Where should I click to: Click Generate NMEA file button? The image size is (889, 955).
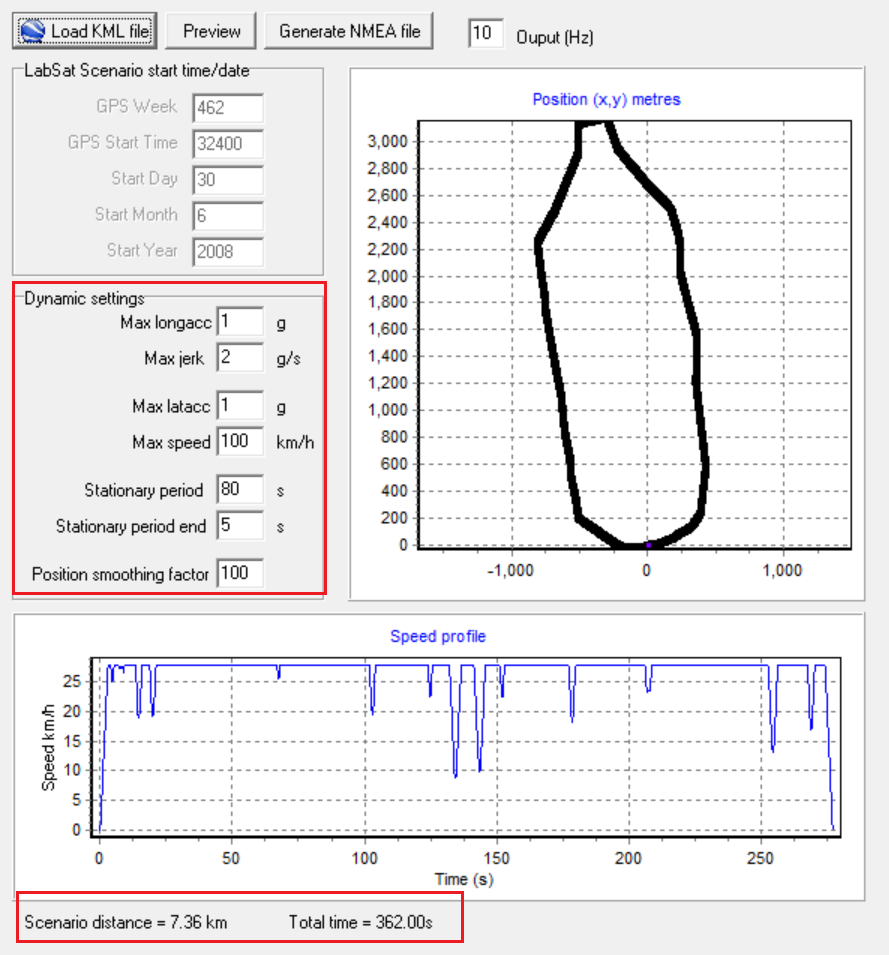(x=349, y=31)
